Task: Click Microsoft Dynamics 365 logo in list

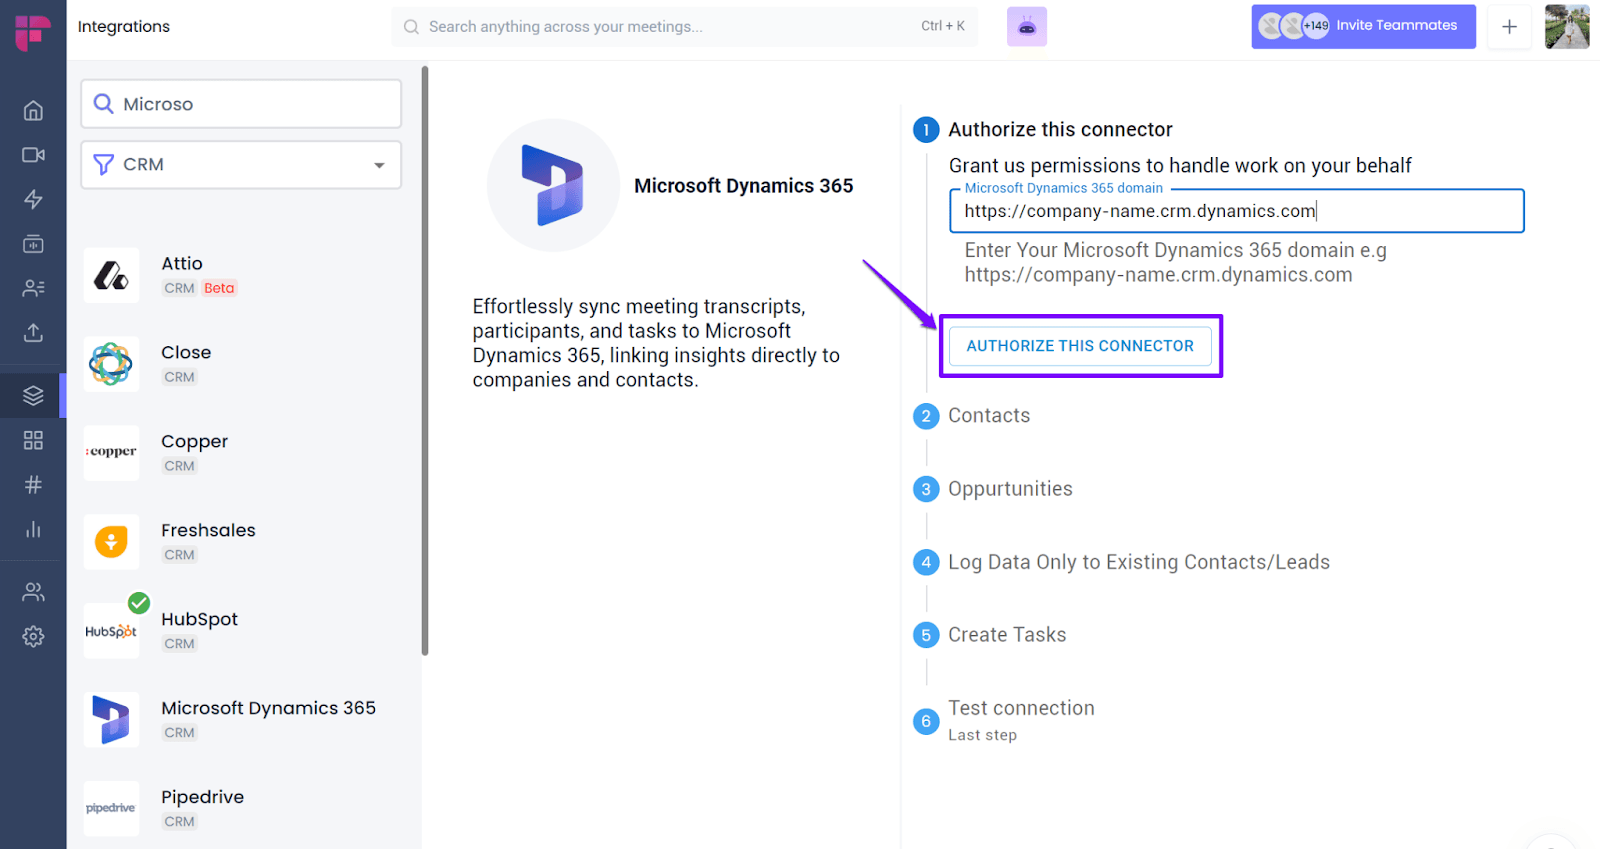Action: tap(111, 720)
